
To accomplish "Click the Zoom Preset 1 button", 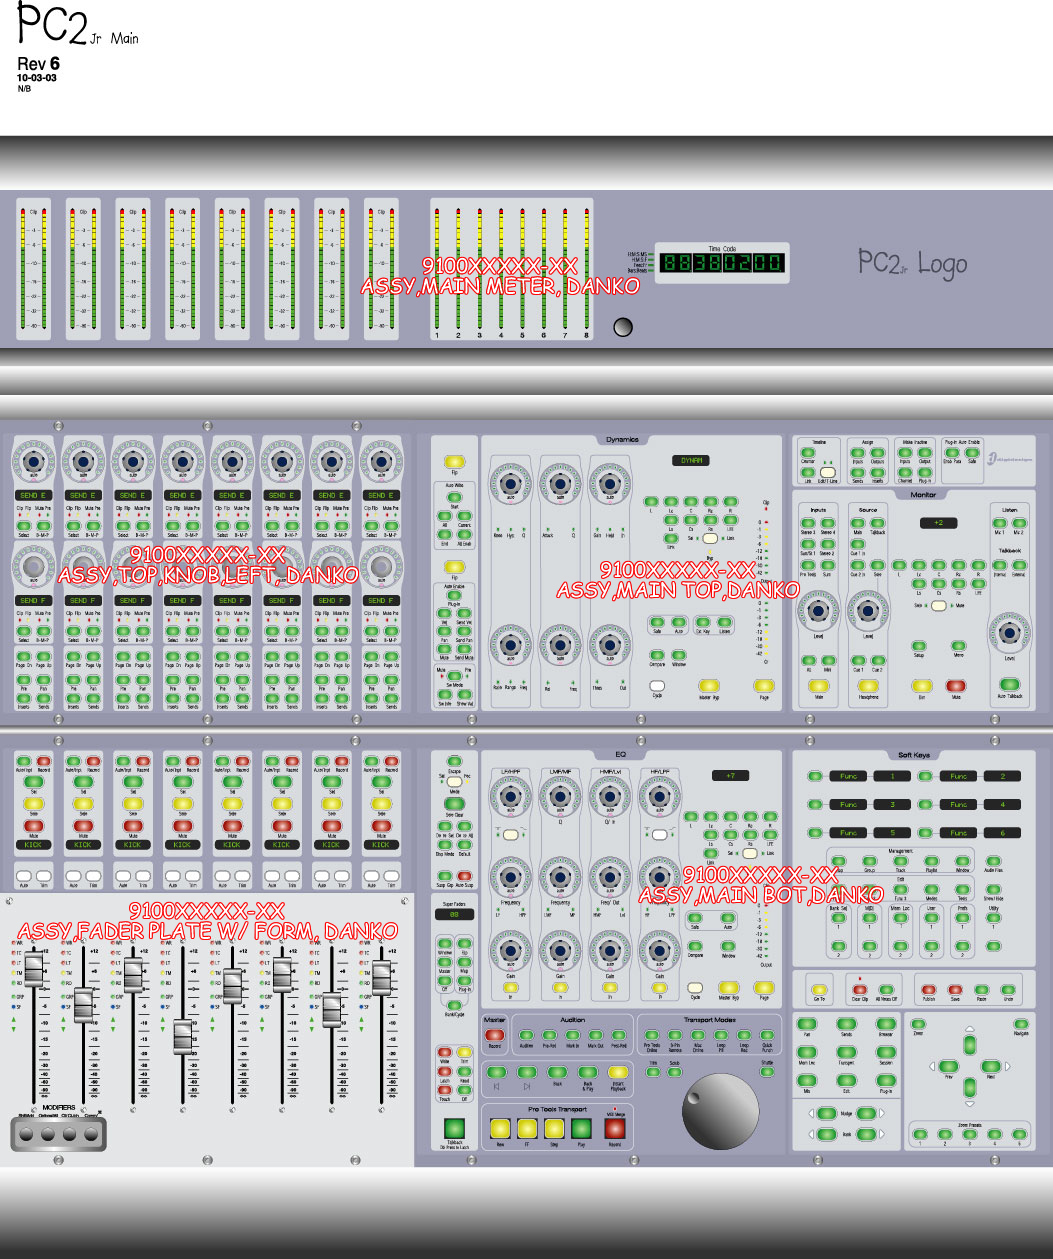I will 920,1134.
